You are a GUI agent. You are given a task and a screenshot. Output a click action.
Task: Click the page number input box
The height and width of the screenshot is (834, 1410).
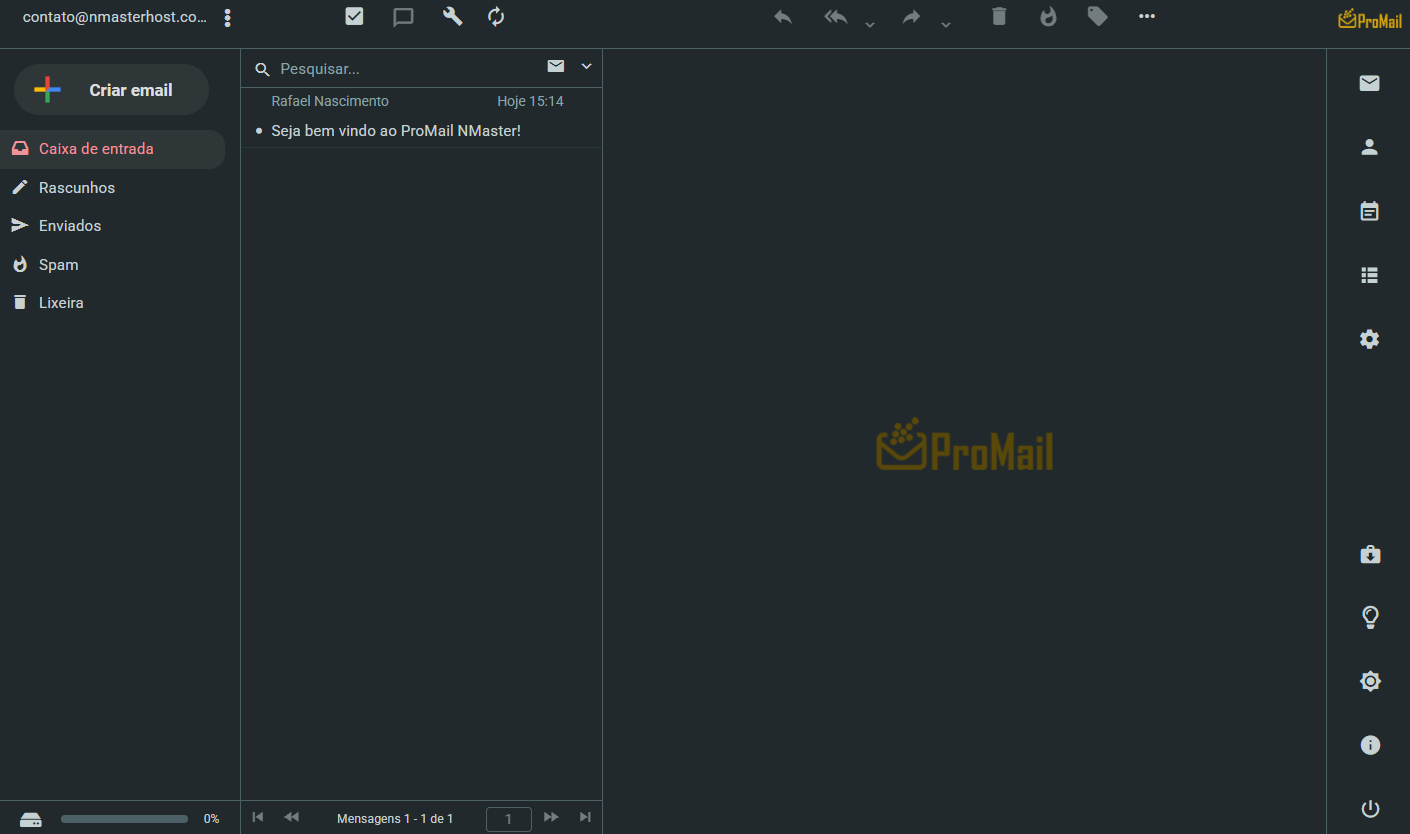(x=509, y=819)
